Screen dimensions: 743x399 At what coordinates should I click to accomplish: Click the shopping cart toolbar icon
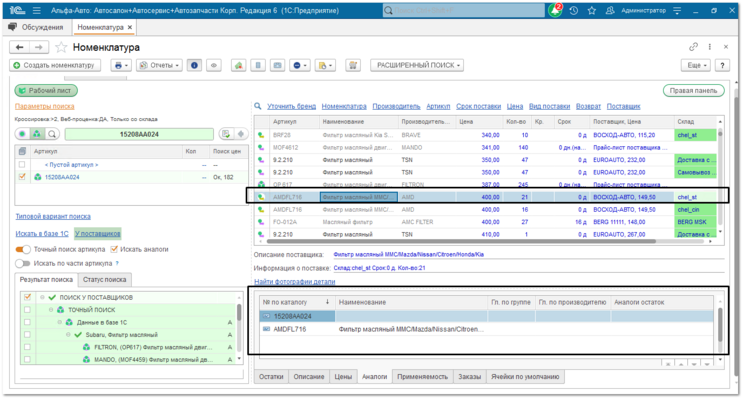(x=353, y=65)
